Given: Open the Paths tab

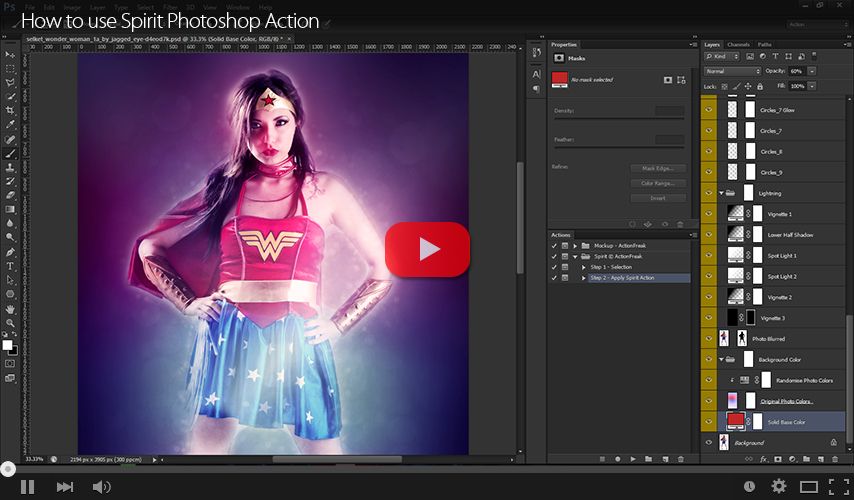Looking at the screenshot, I should pyautogui.click(x=764, y=45).
